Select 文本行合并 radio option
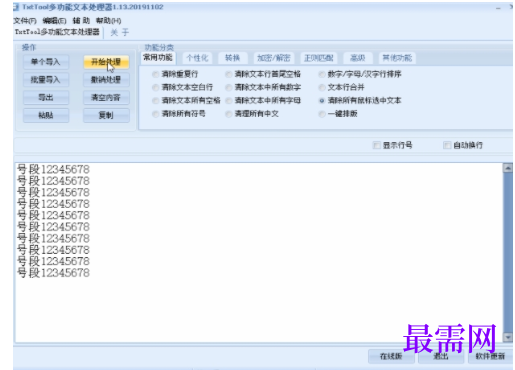This screenshot has width=515, height=370. coord(342,87)
